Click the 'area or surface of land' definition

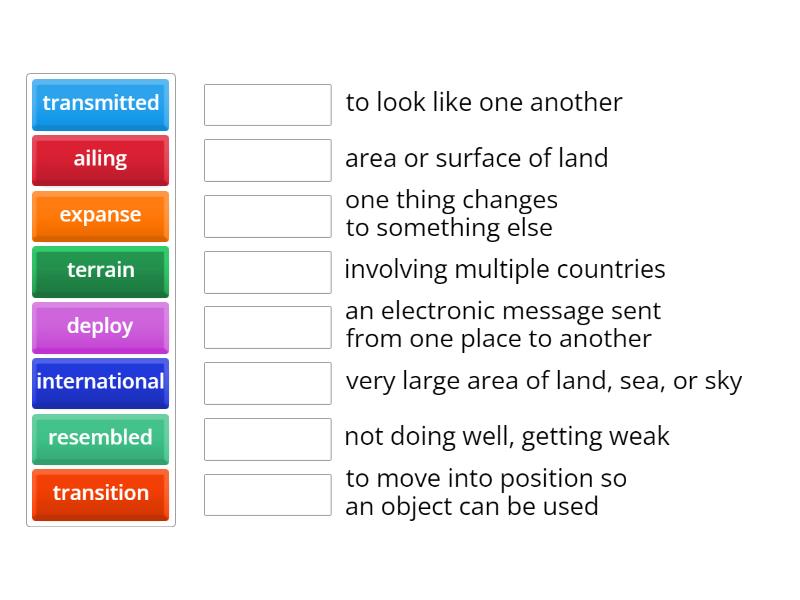(477, 159)
